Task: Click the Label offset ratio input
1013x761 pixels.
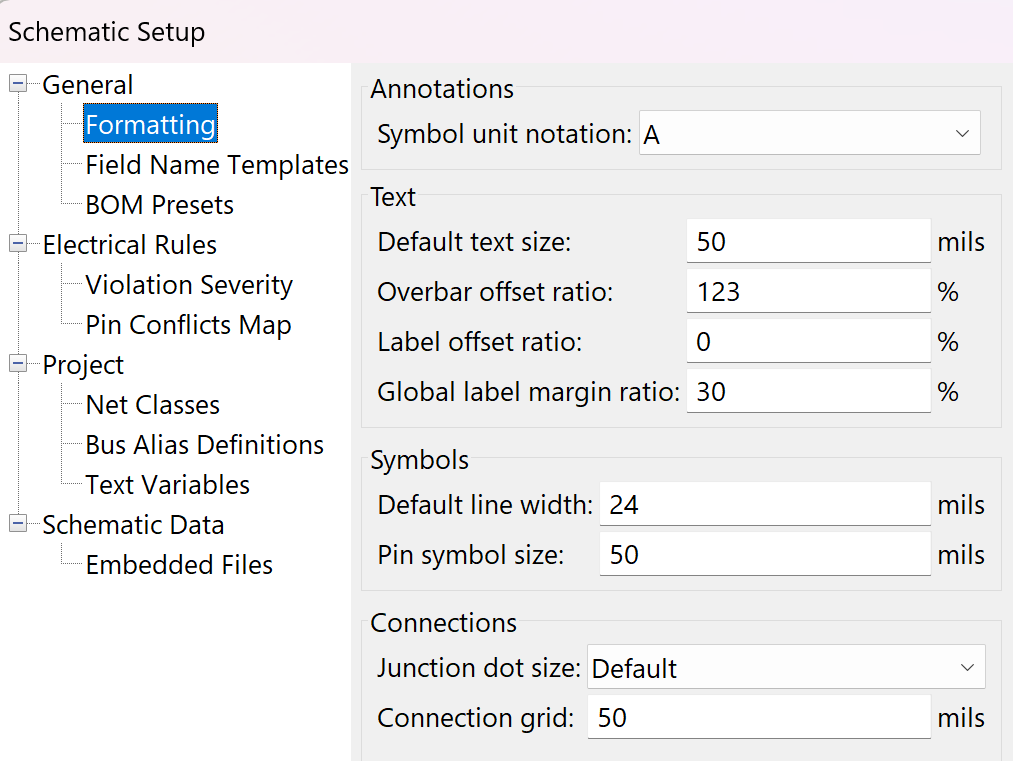Action: click(808, 342)
